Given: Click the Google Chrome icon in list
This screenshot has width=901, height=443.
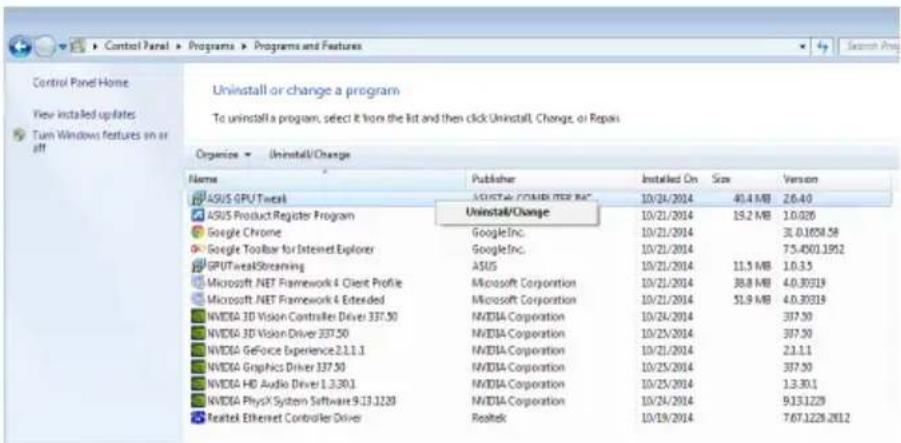Looking at the screenshot, I should coord(197,233).
